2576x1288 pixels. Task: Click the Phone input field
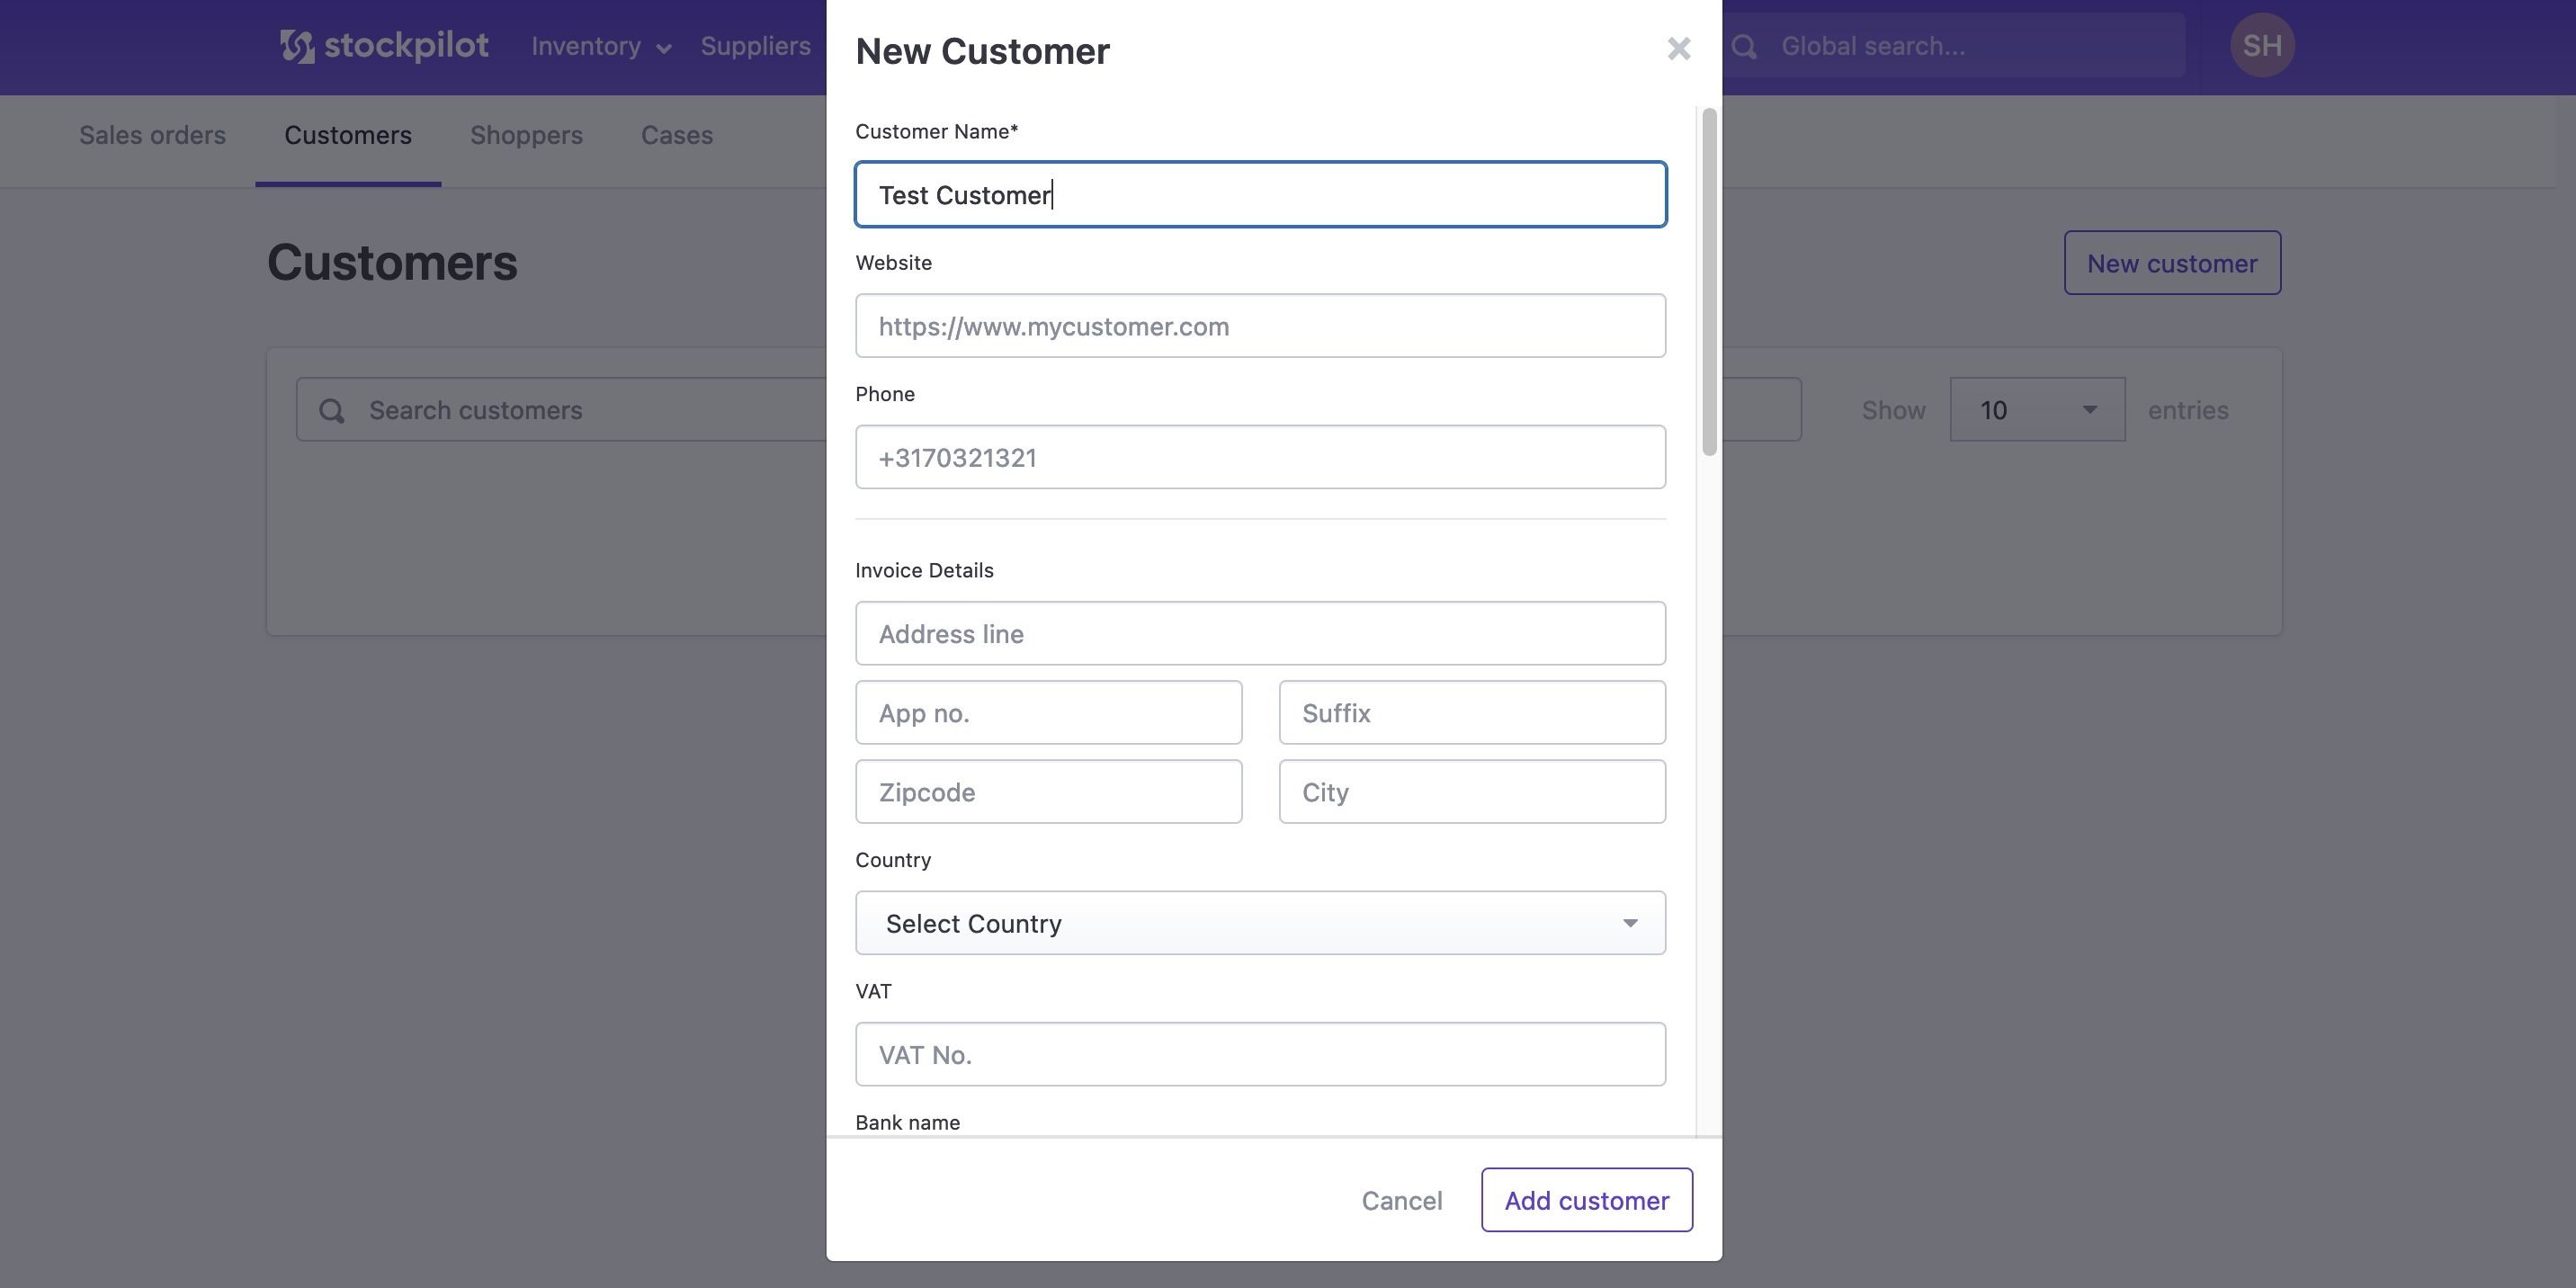click(1260, 457)
